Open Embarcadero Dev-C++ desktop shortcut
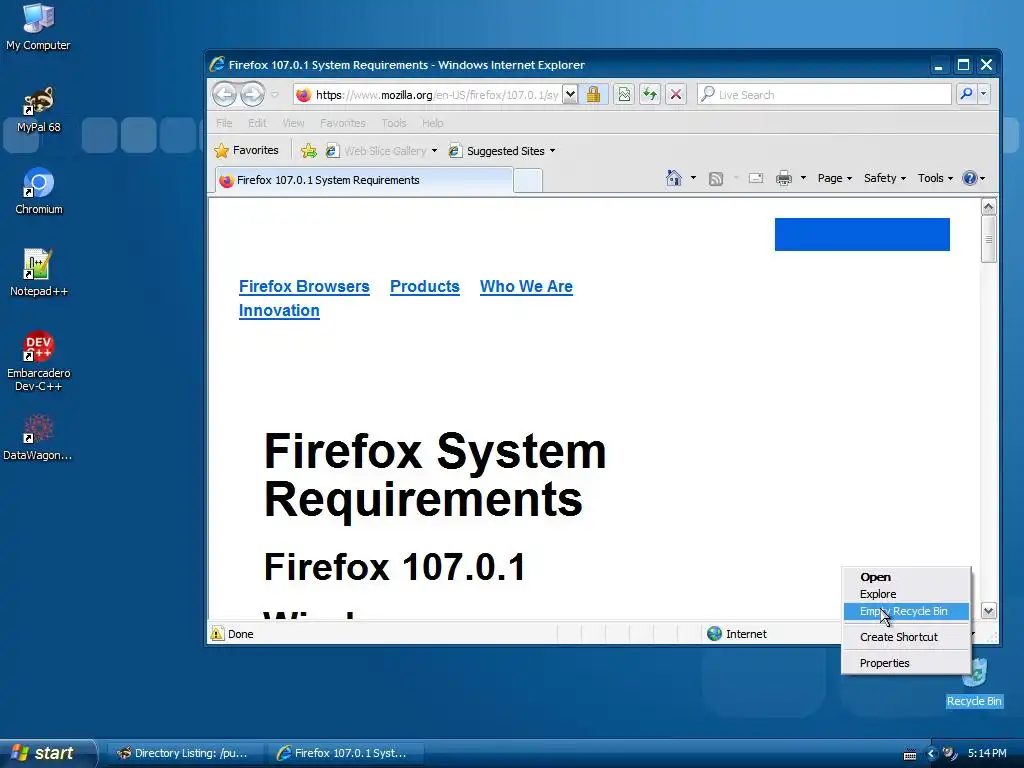 39,361
